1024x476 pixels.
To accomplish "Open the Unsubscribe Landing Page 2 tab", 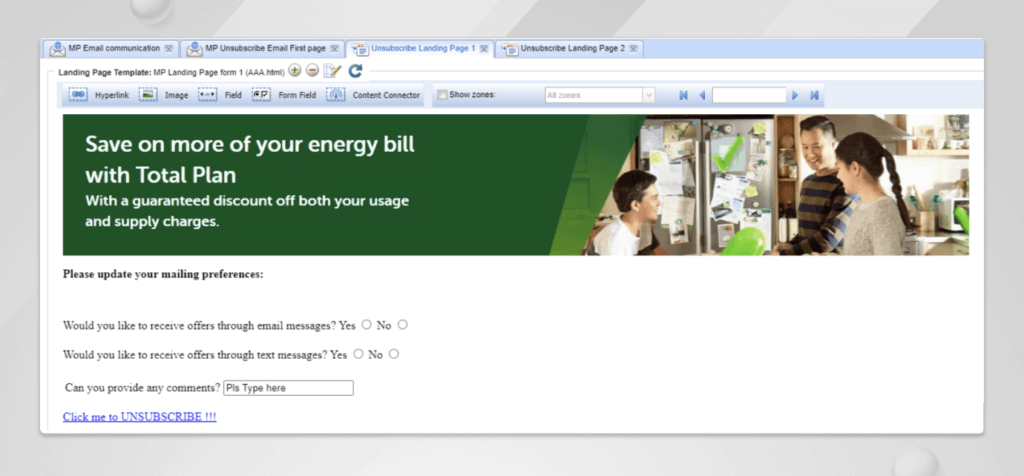I will [571, 48].
